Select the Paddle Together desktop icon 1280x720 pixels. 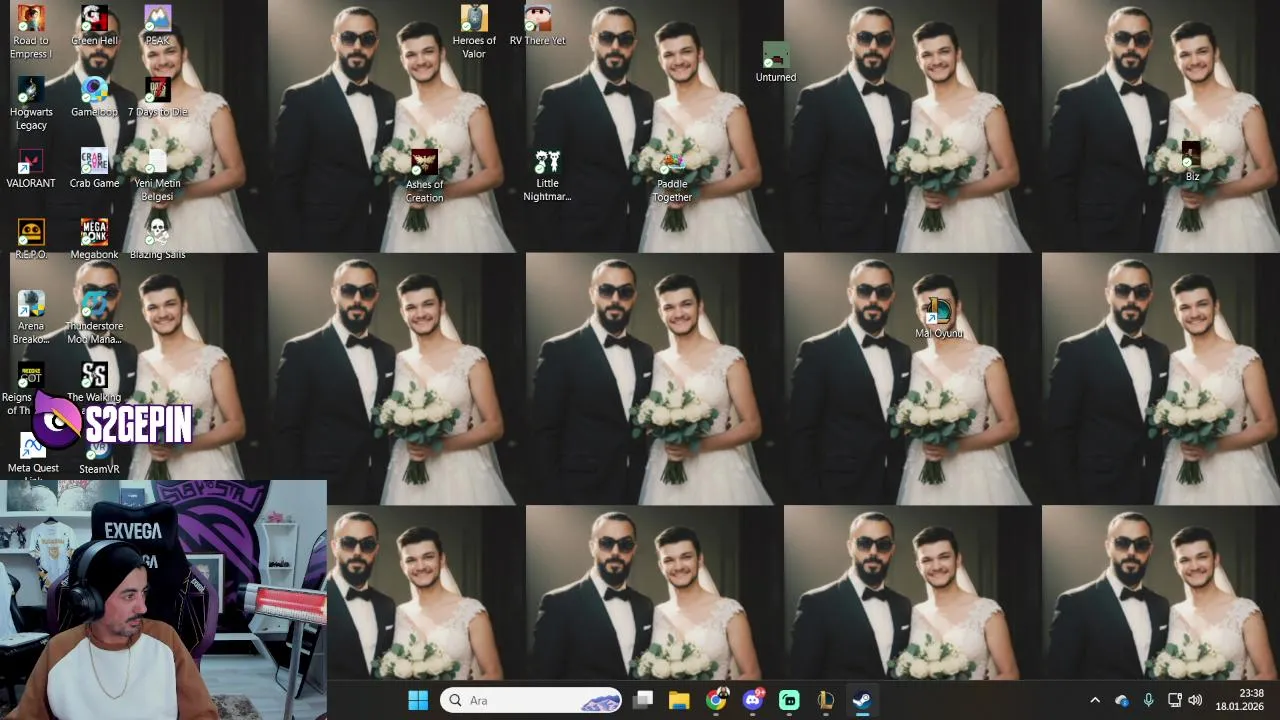coord(672,175)
